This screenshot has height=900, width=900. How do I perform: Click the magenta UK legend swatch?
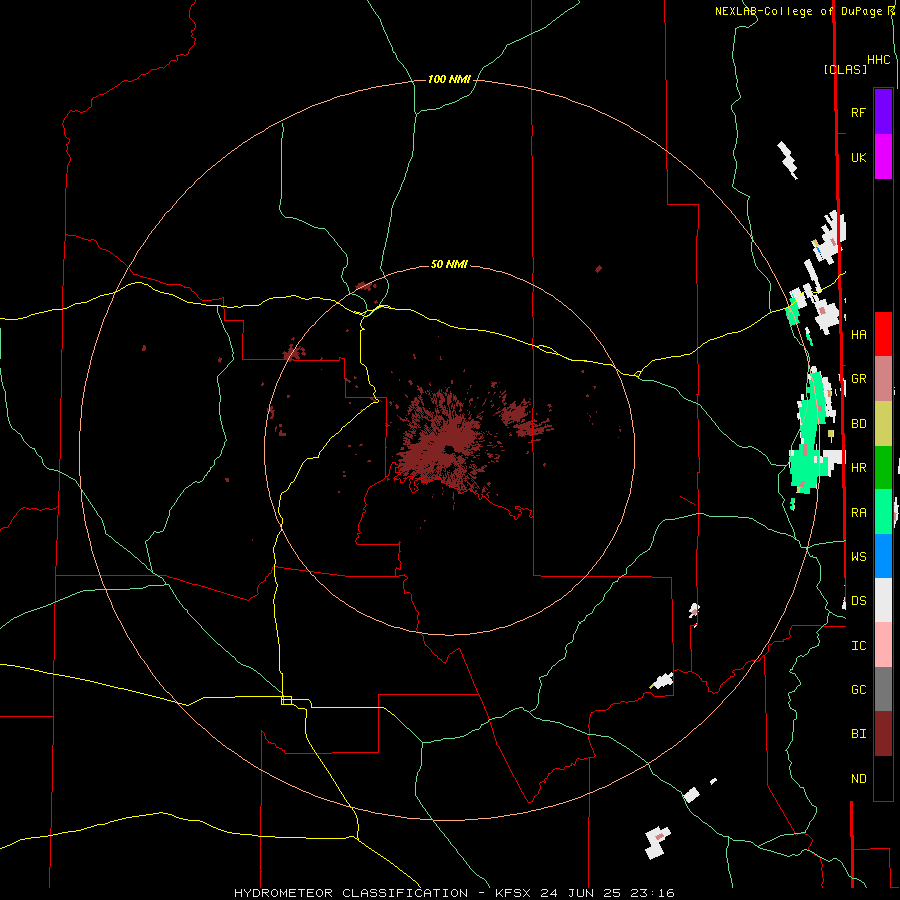pos(883,157)
